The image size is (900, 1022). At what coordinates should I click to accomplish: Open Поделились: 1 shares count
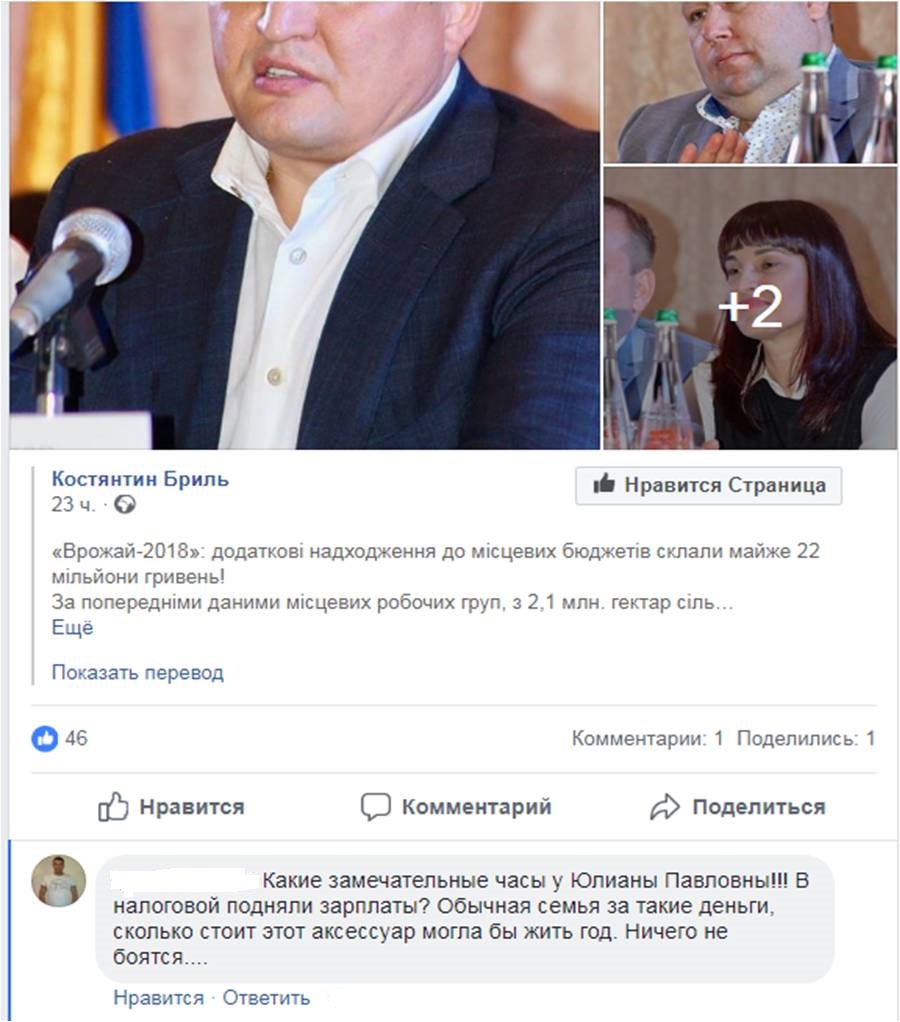point(806,738)
